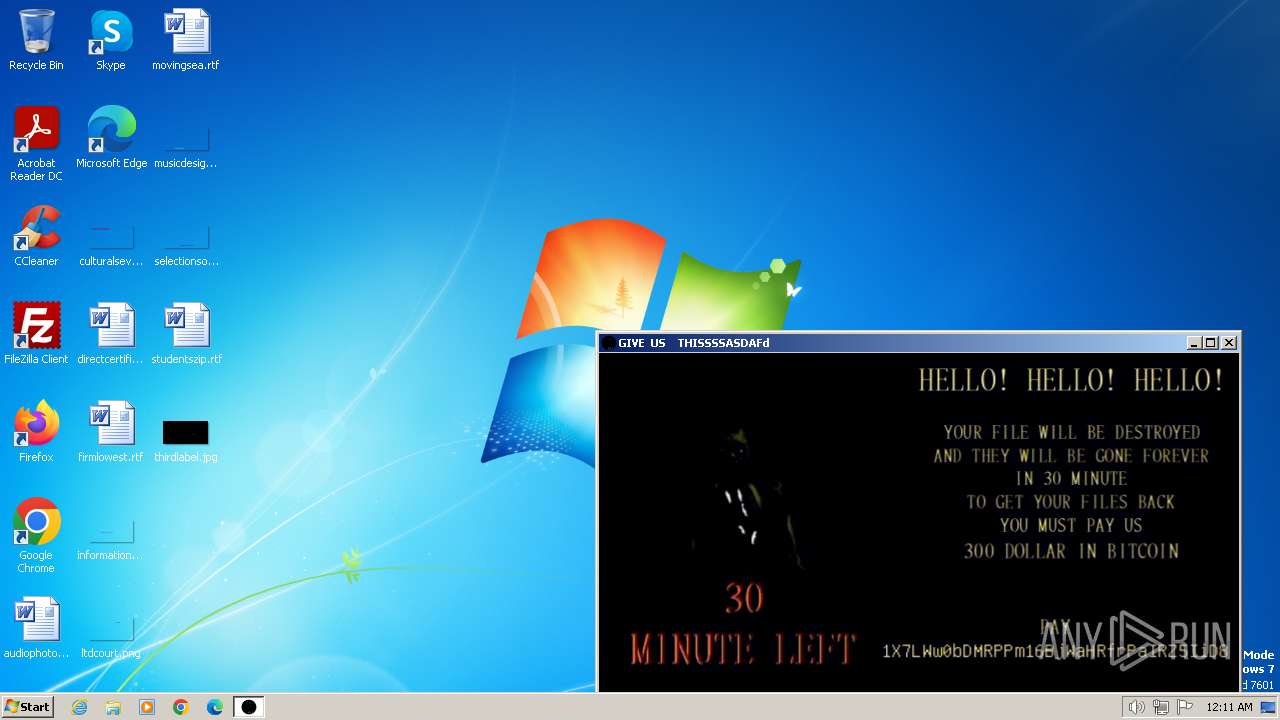The image size is (1280, 720).
Task: Open the volume control in system tray
Action: point(1136,707)
